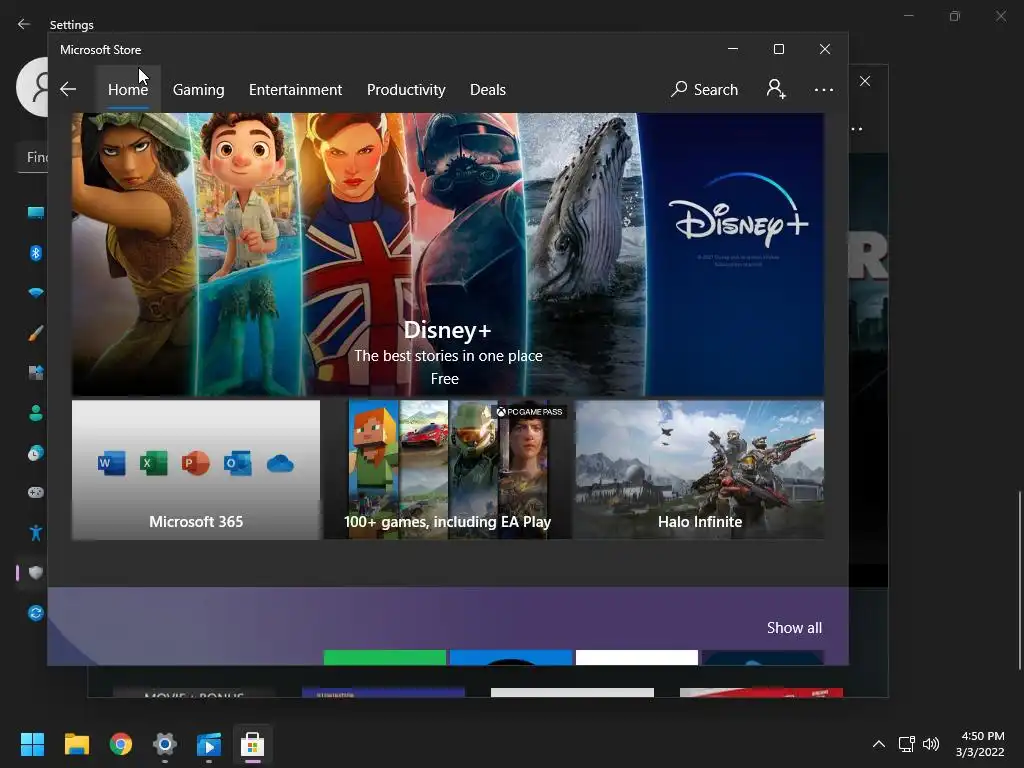
Task: Click the Microsoft Store taskbar icon
Action: pyautogui.click(x=253, y=744)
